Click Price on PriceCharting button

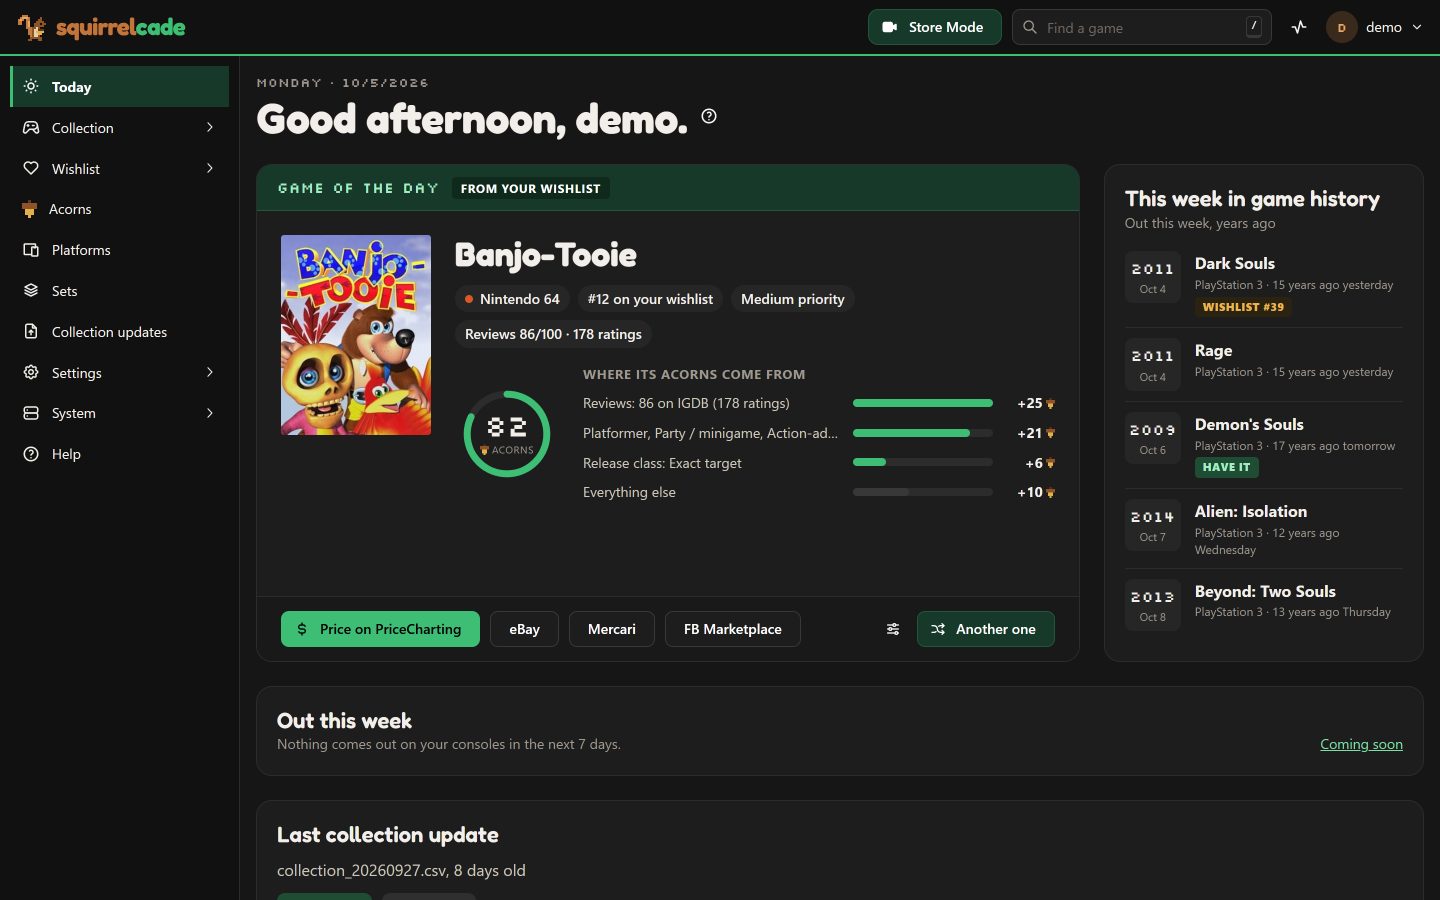(x=380, y=629)
